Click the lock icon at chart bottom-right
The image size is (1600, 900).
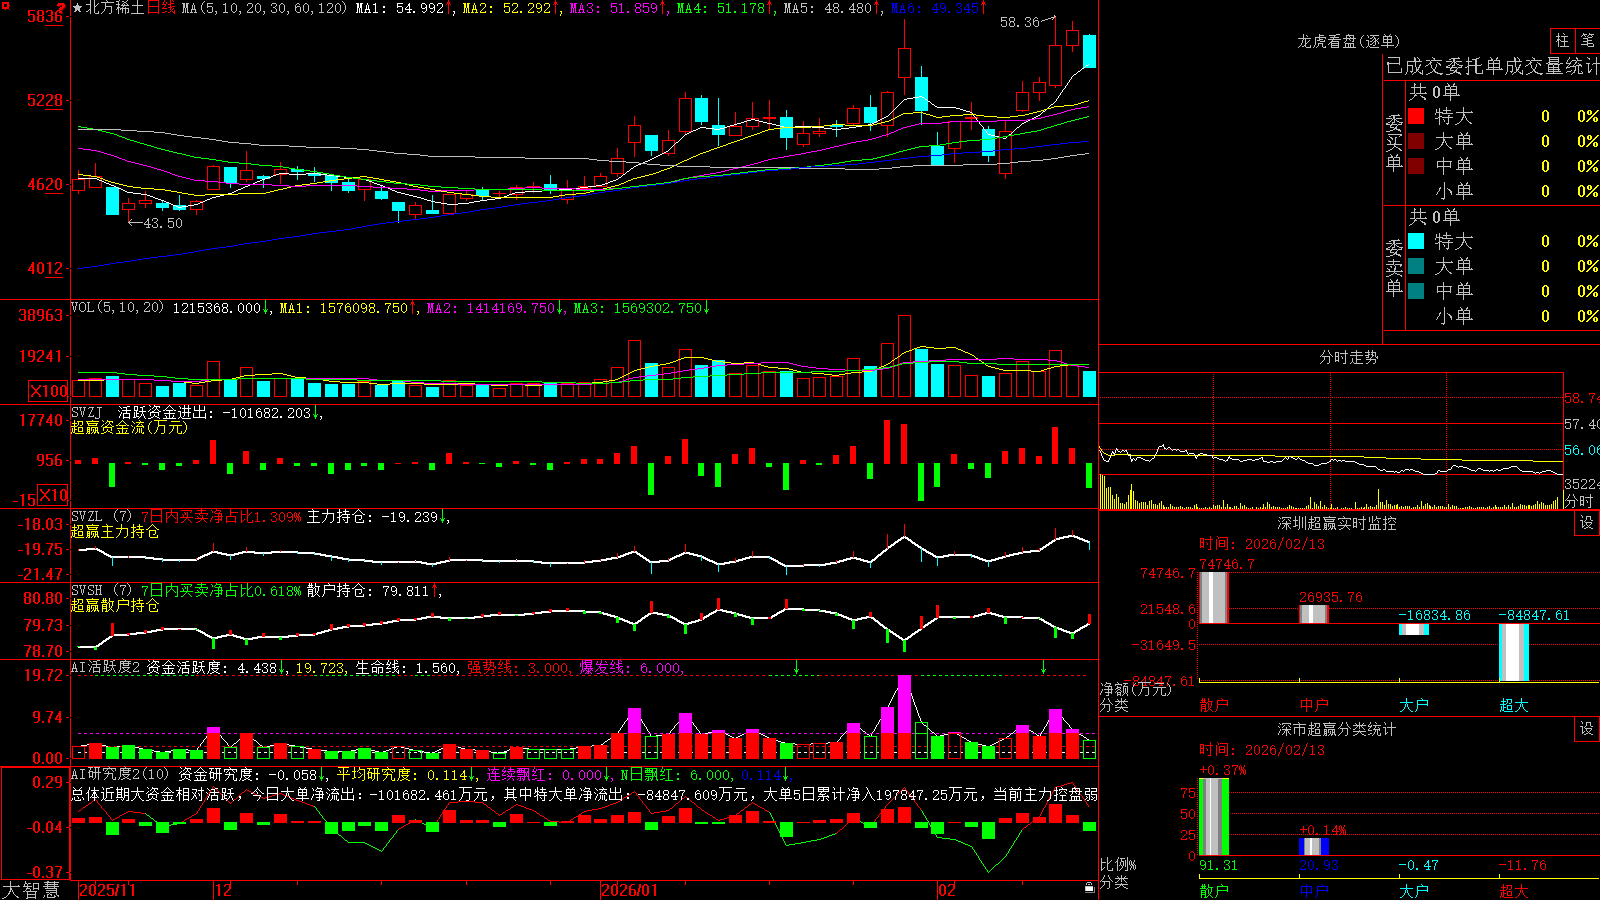(1089, 887)
